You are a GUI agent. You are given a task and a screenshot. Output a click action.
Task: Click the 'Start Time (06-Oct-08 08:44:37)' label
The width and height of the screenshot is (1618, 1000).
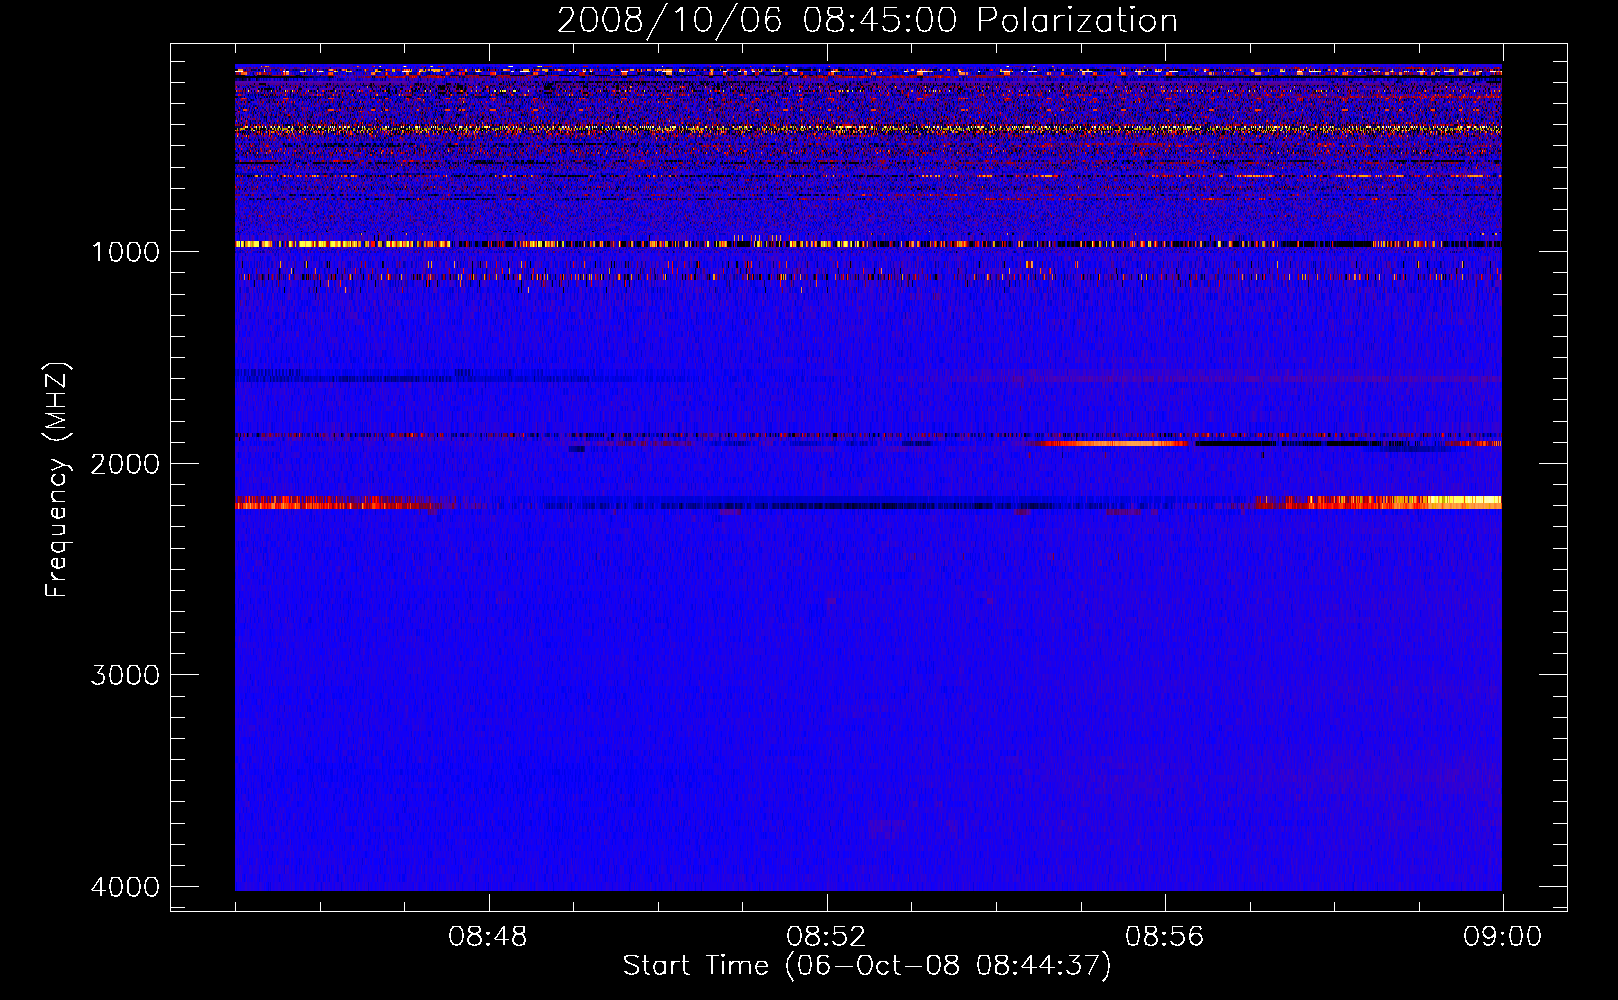click(867, 966)
